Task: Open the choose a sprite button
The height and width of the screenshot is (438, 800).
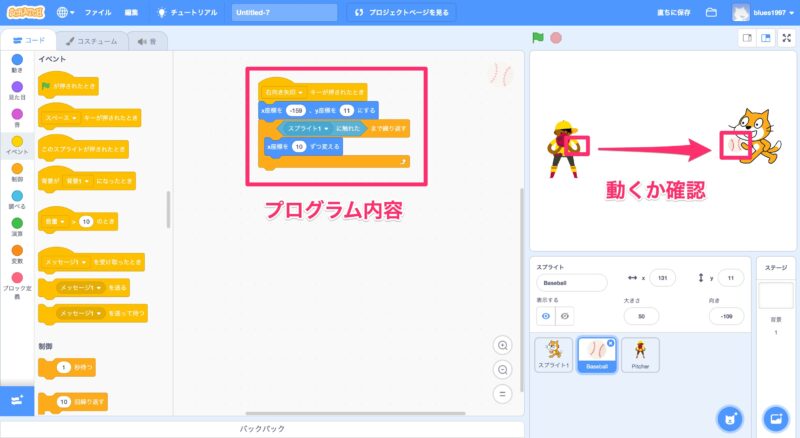Action: coord(730,416)
